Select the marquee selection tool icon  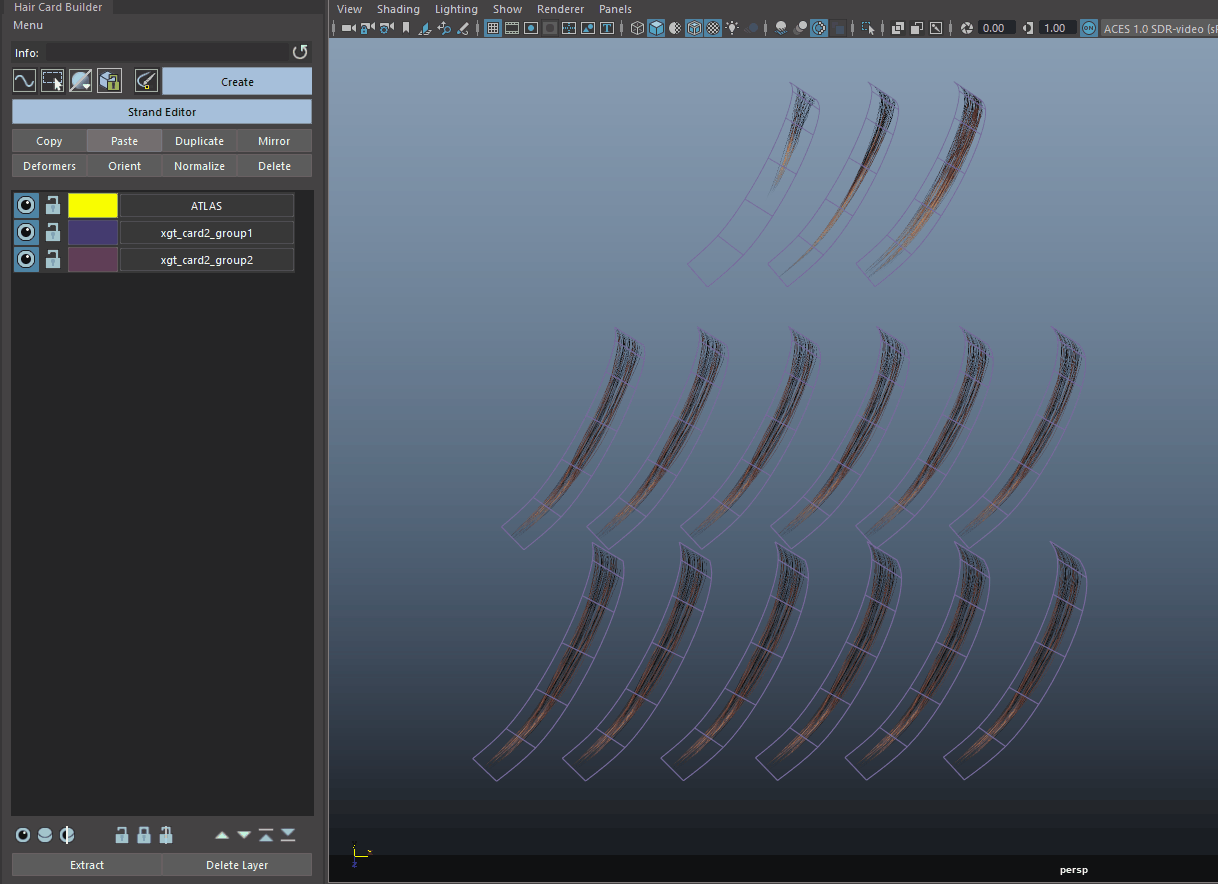52,81
